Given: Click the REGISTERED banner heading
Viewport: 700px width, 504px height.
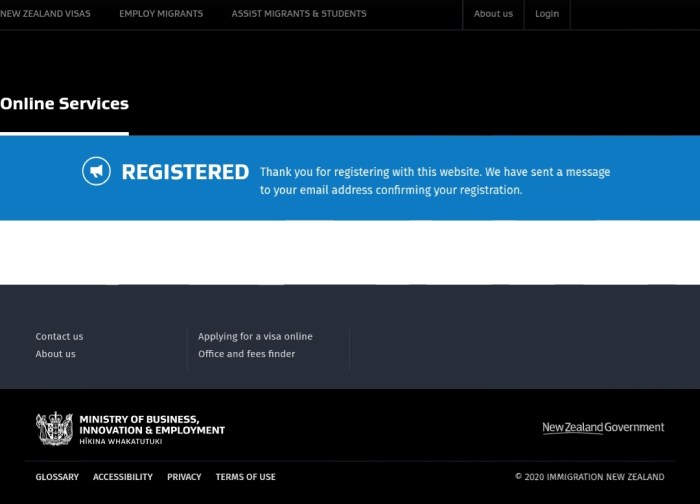Looking at the screenshot, I should pos(185,173).
